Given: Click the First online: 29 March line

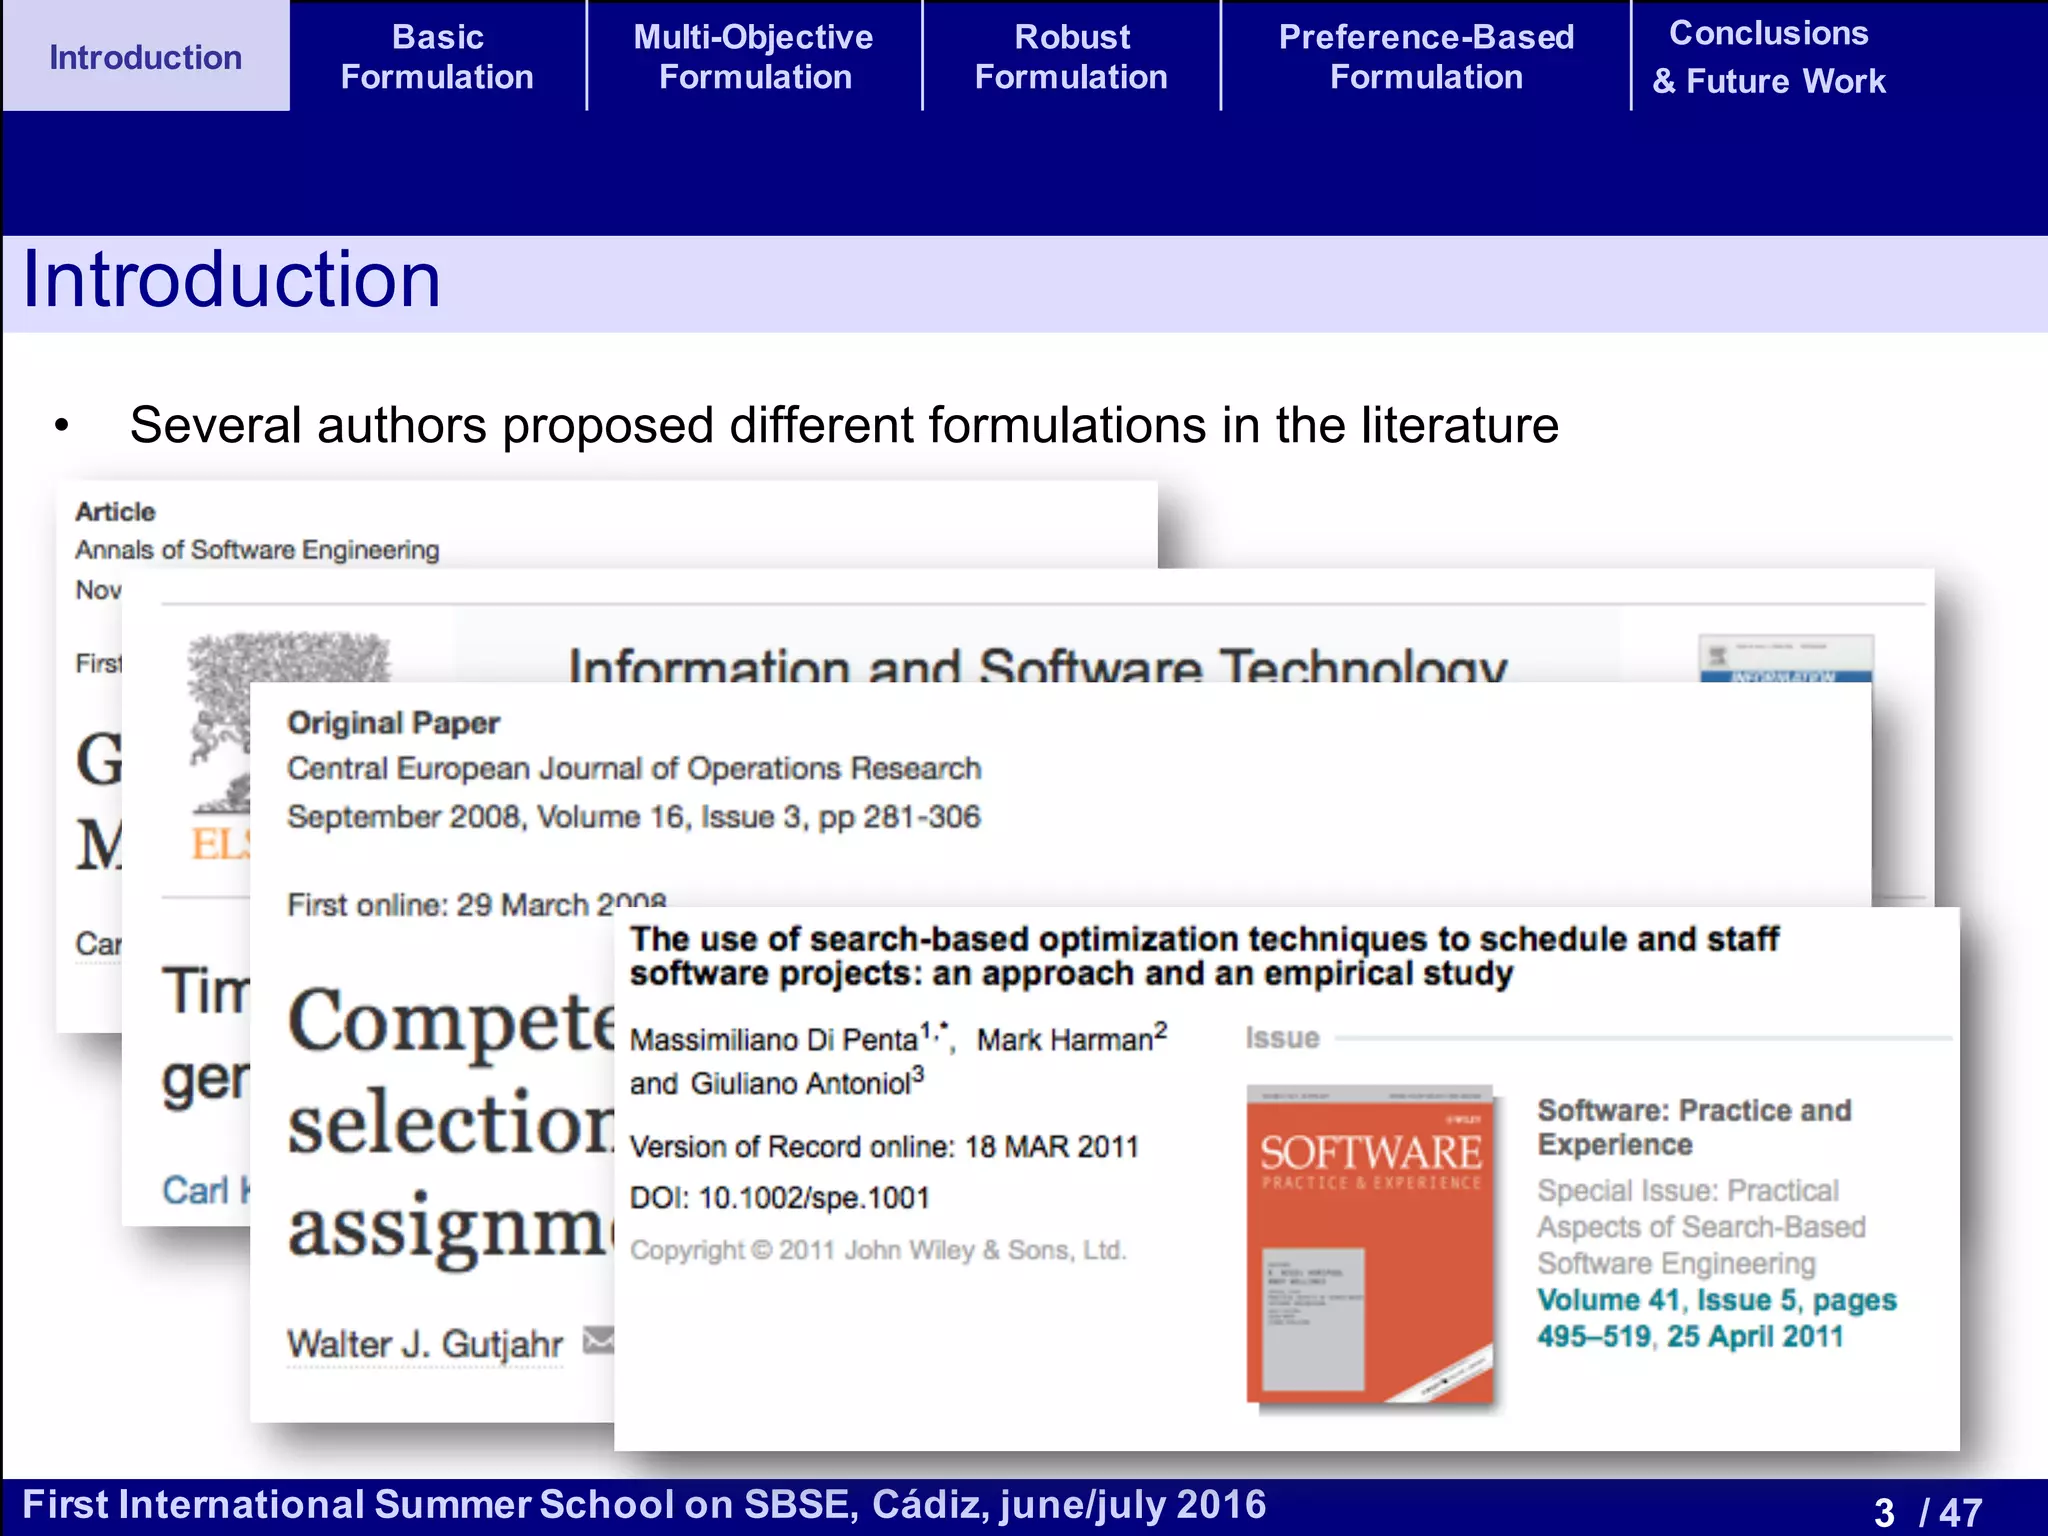Looking at the screenshot, I should (477, 904).
